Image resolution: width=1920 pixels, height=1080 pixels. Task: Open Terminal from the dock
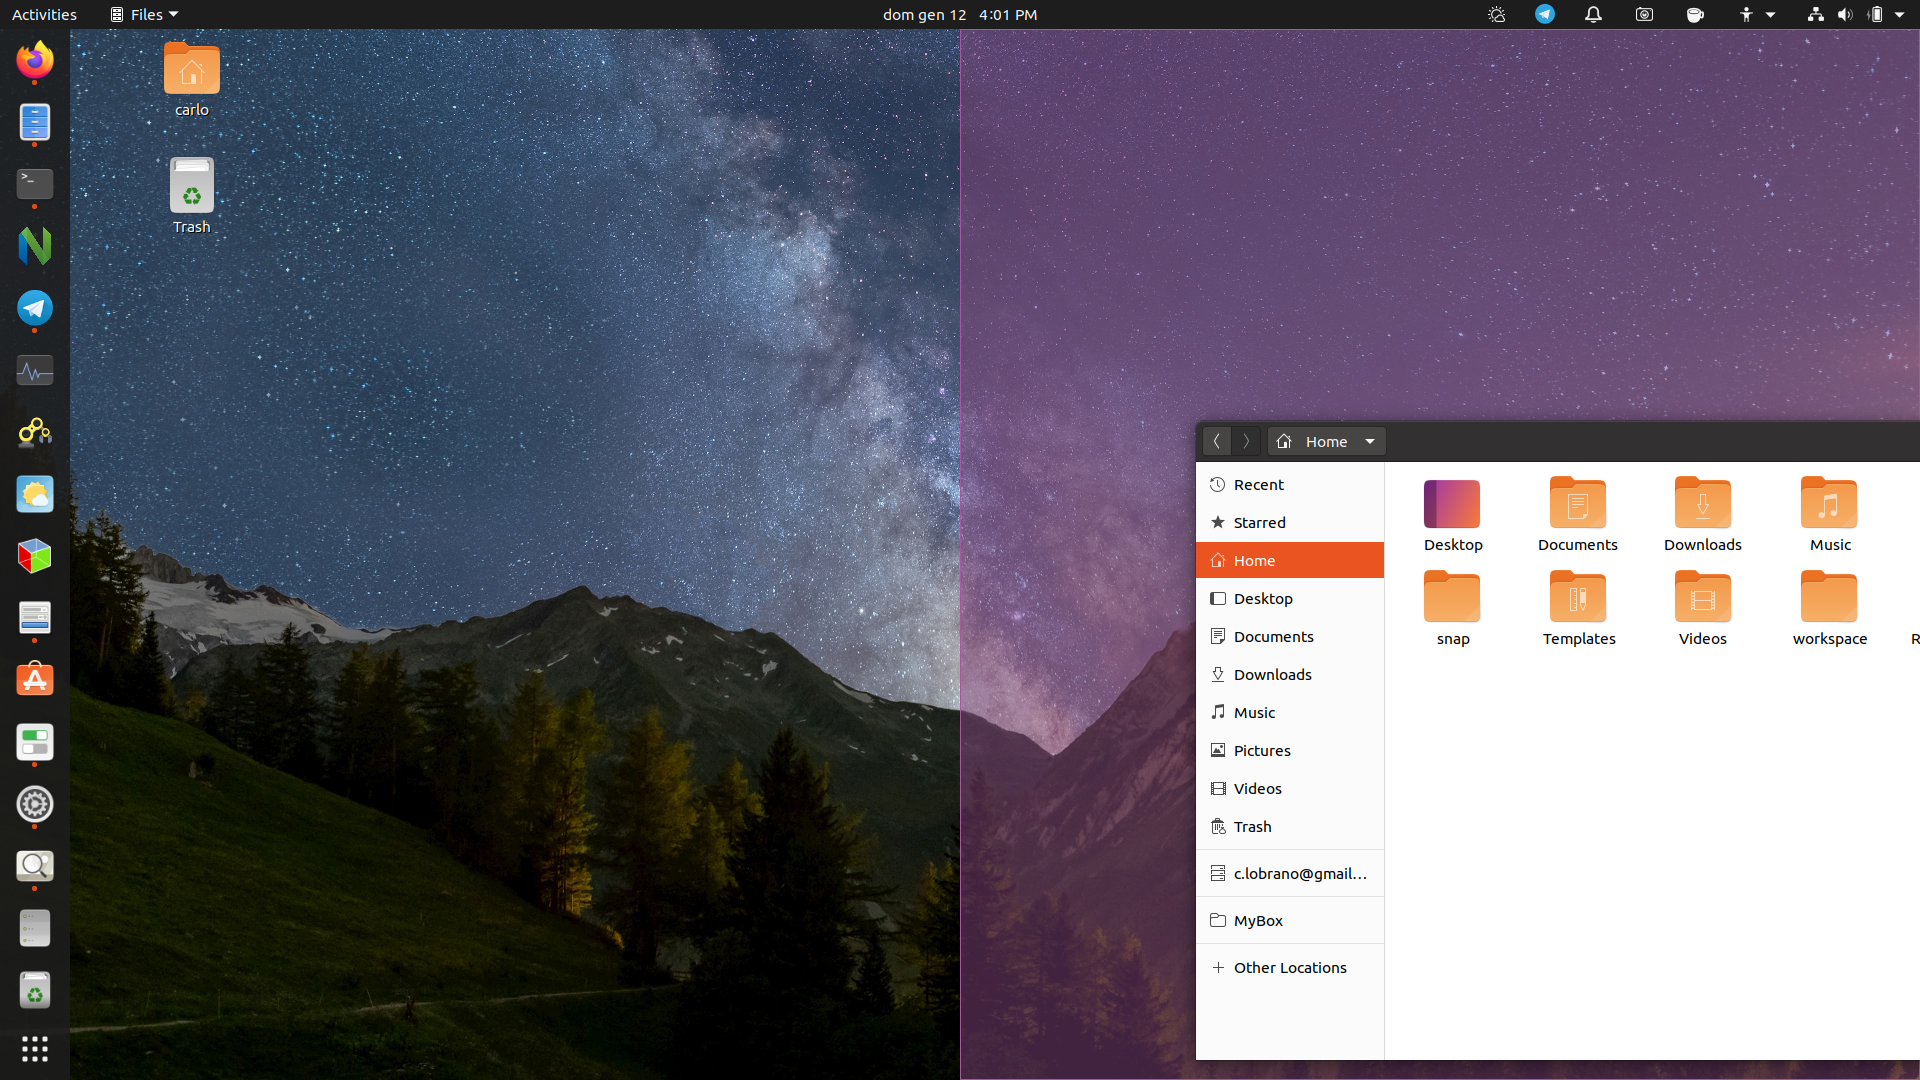pyautogui.click(x=35, y=183)
